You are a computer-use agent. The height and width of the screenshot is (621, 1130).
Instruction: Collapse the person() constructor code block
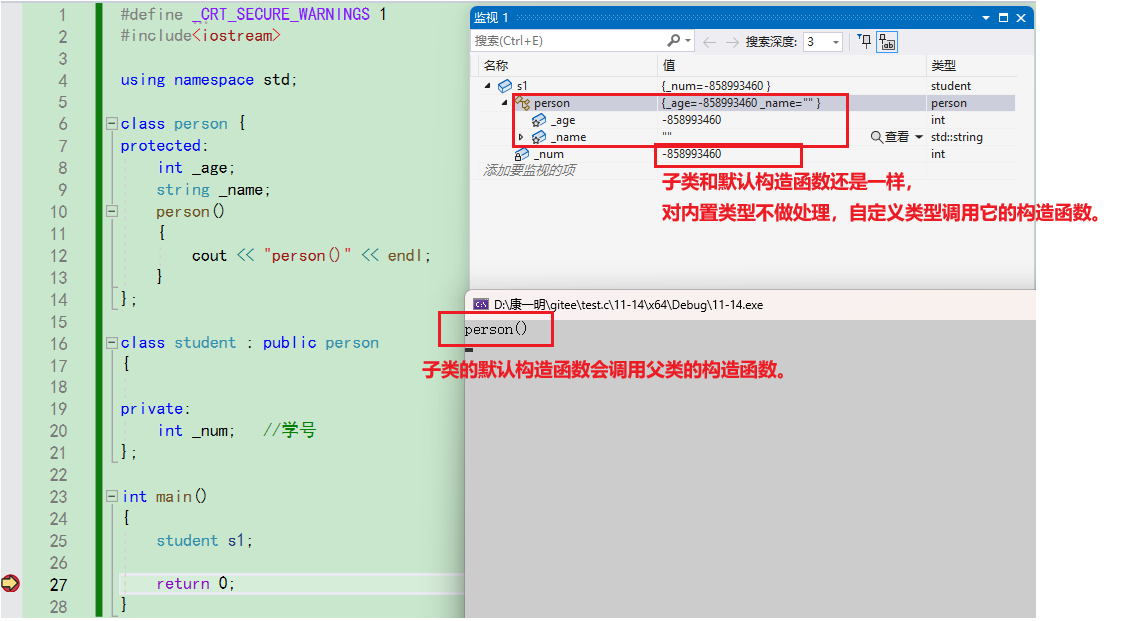pos(112,211)
